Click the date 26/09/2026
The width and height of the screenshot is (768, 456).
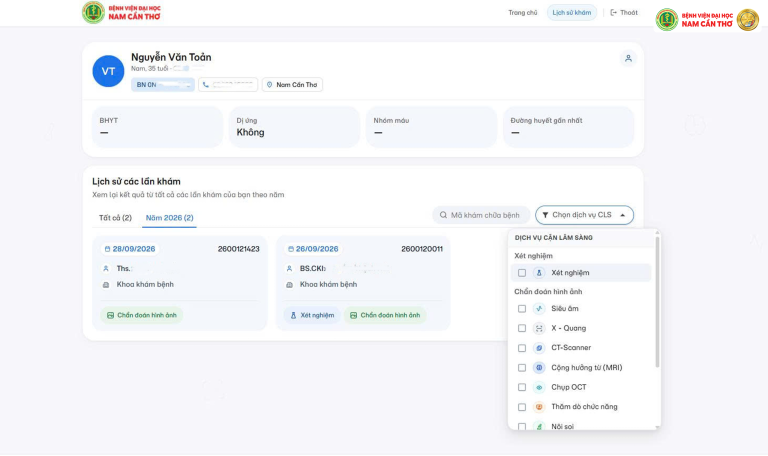click(317, 249)
